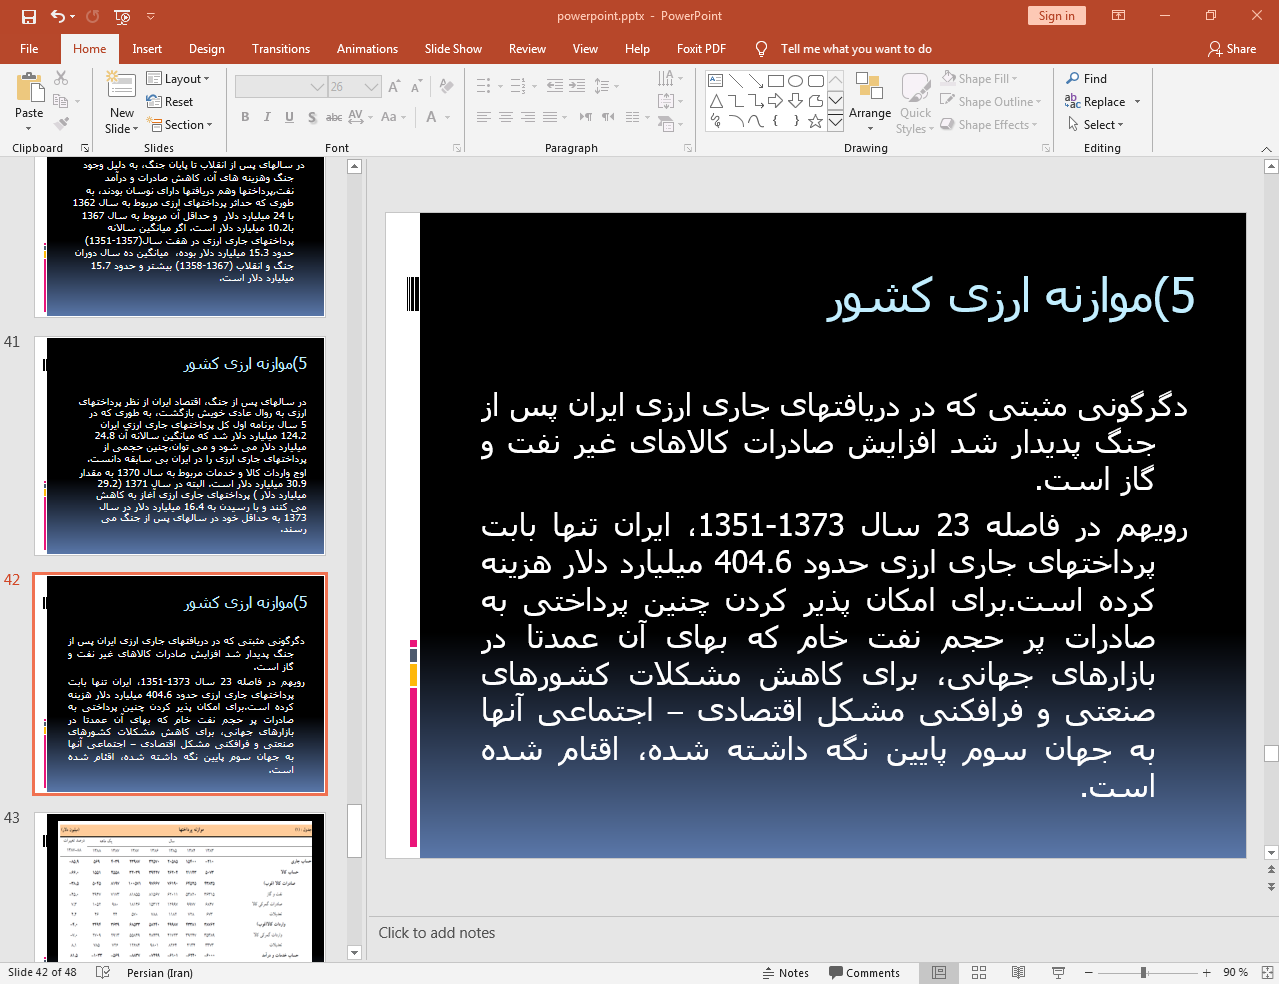Reset the slide layout
1279x984 pixels.
pyautogui.click(x=170, y=102)
